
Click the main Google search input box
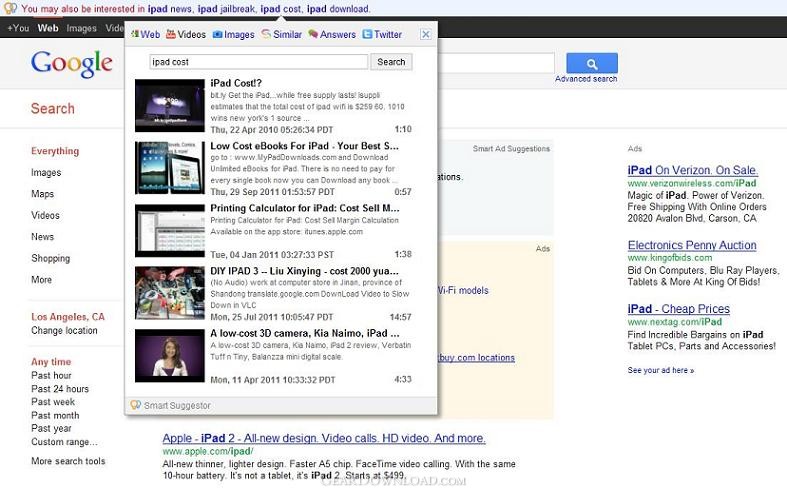[497, 63]
